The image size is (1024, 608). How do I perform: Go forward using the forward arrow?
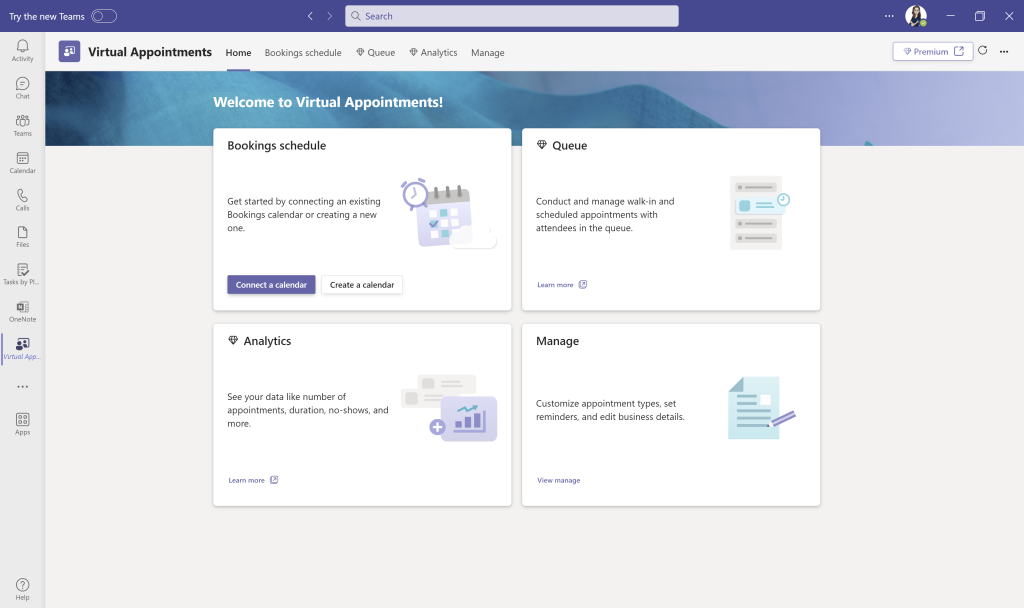pyautogui.click(x=330, y=16)
